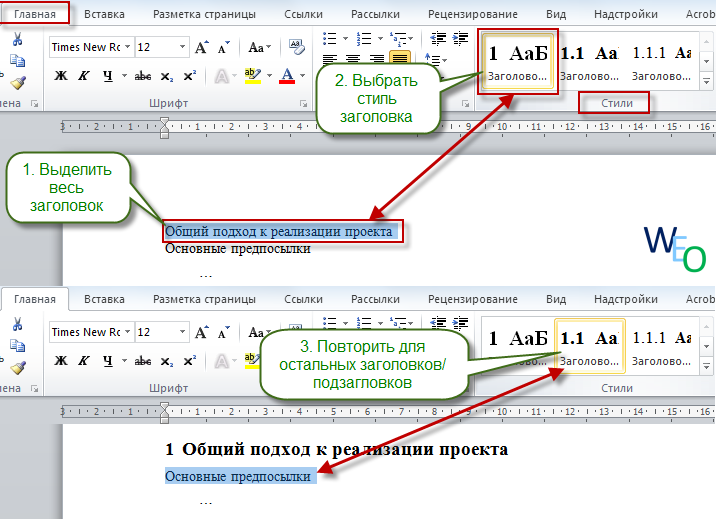Screen dimensions: 716x519
Task: Click Decrease Indent icon in the bottom ribbon
Action: (438, 323)
